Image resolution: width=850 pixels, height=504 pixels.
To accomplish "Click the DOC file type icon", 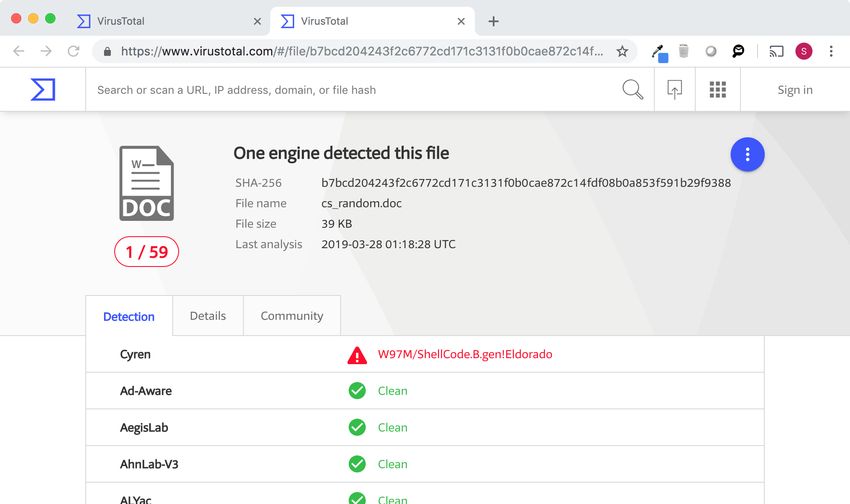I will tap(146, 183).
